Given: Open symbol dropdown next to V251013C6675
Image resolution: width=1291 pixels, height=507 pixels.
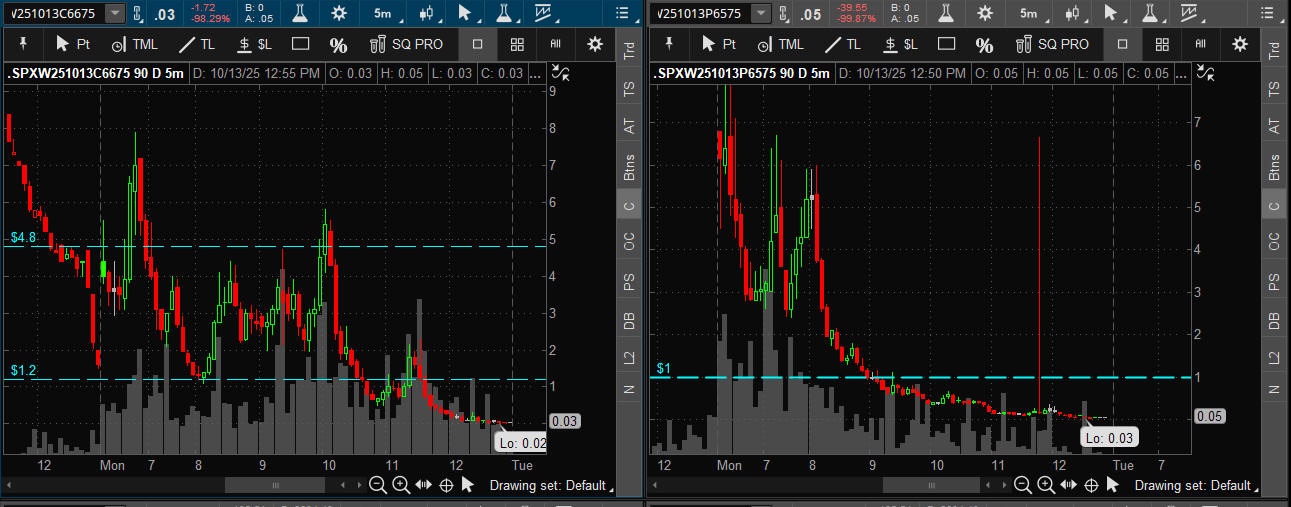Looking at the screenshot, I should click(x=115, y=13).
